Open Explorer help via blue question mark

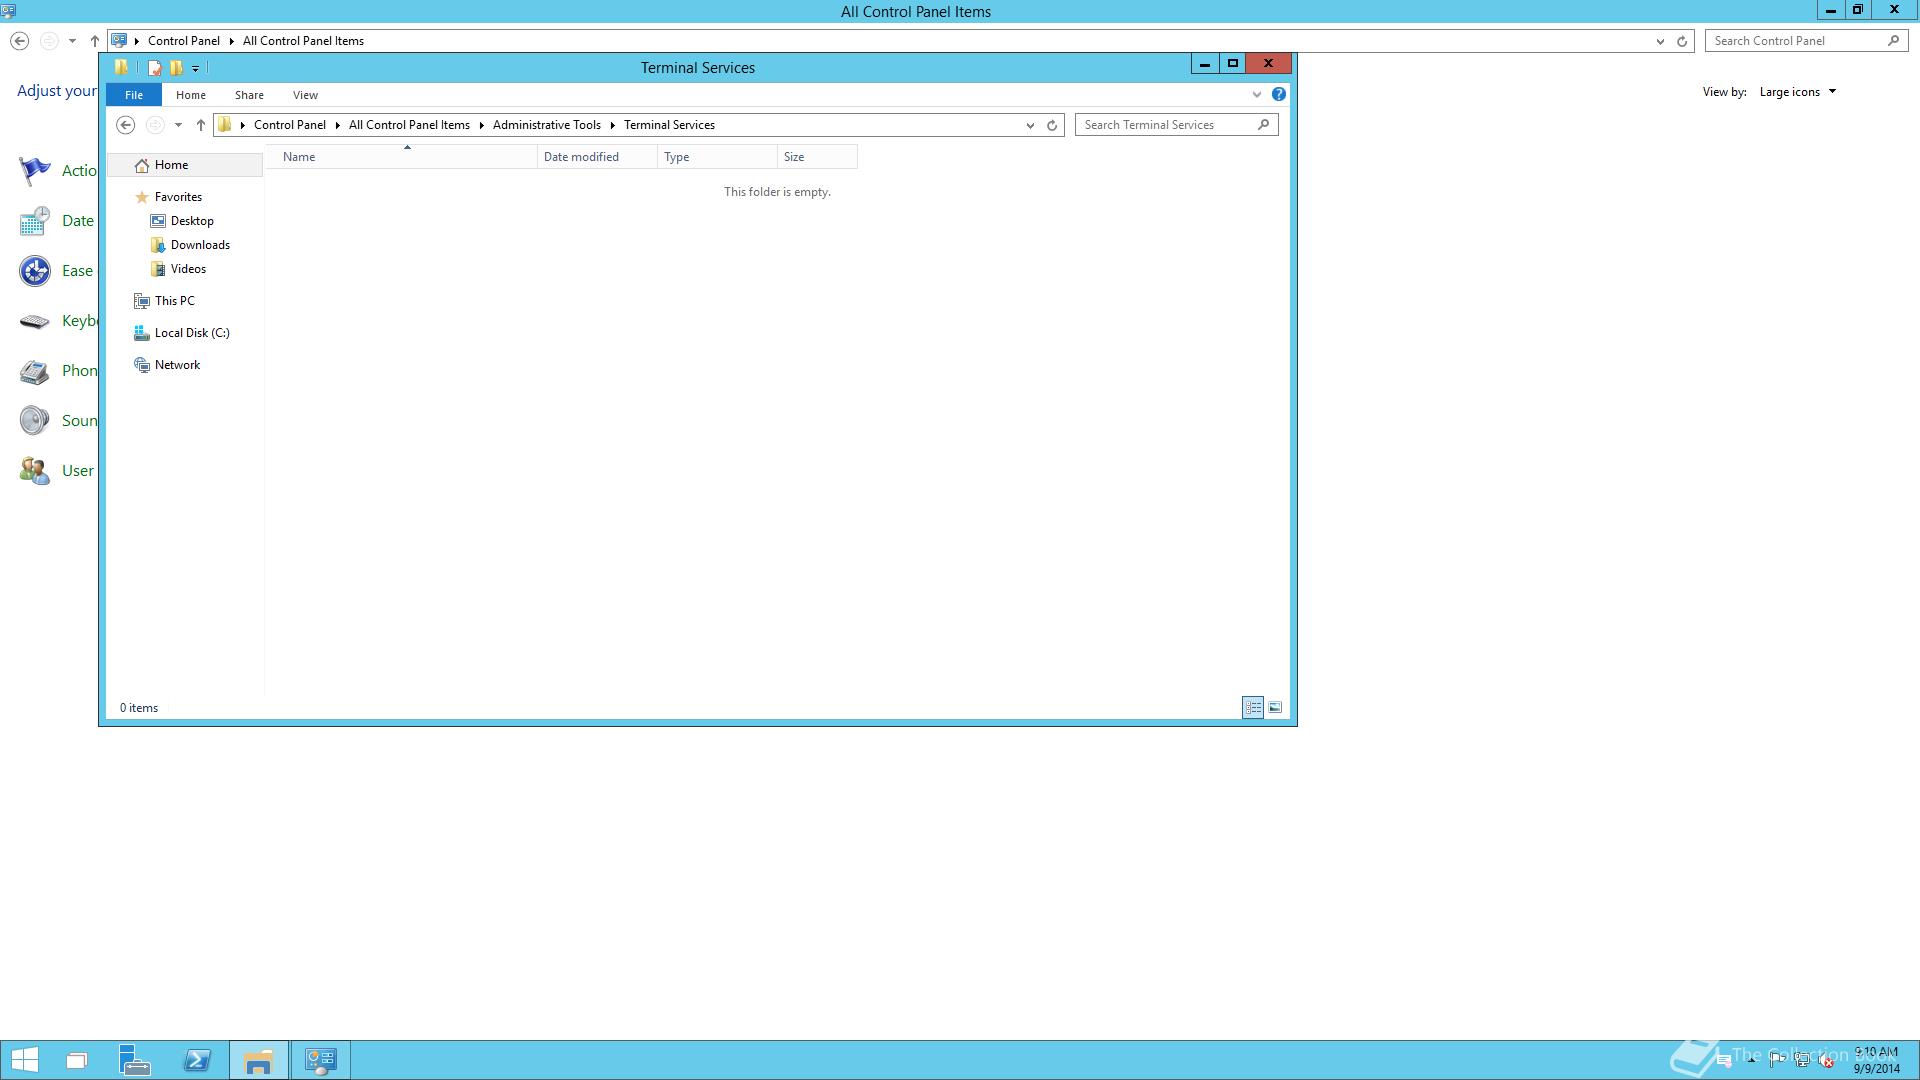click(x=1279, y=94)
